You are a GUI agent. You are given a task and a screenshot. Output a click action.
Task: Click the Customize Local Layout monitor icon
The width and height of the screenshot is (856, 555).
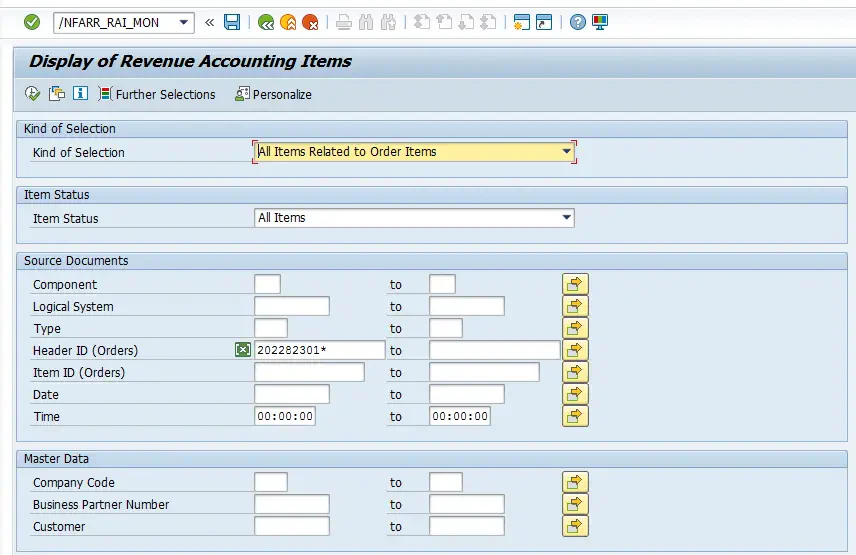[600, 22]
